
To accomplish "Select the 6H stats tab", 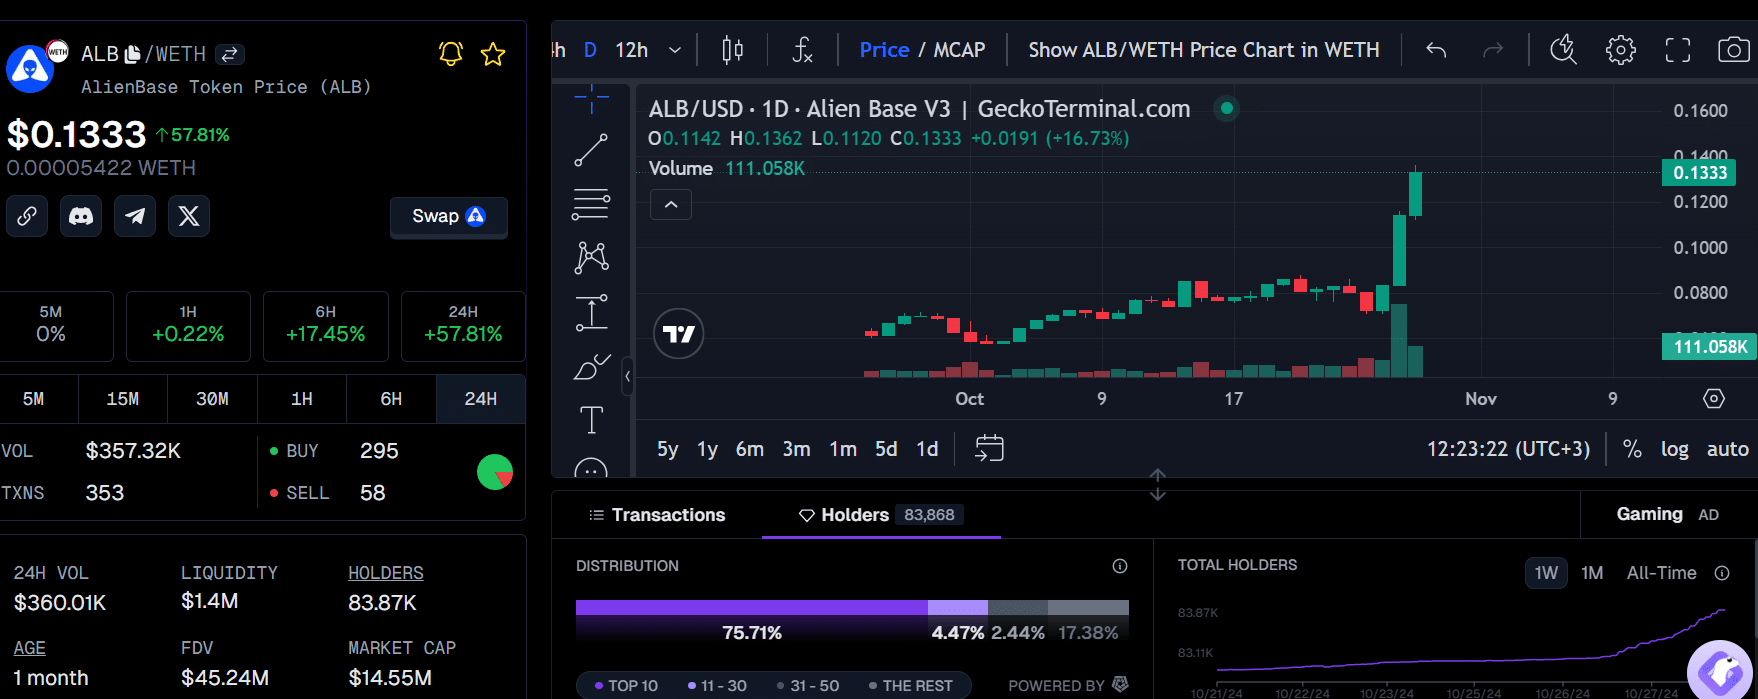I will pyautogui.click(x=391, y=399).
